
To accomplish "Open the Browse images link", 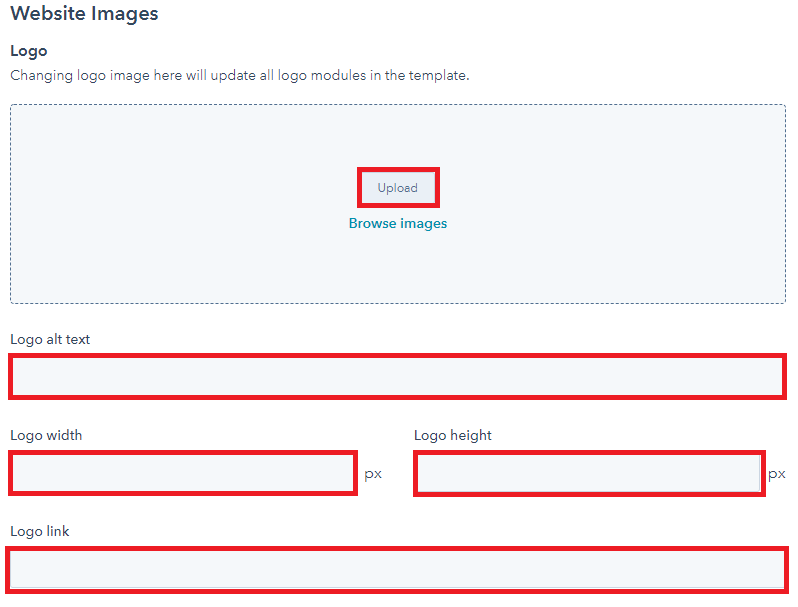I will click(x=398, y=223).
